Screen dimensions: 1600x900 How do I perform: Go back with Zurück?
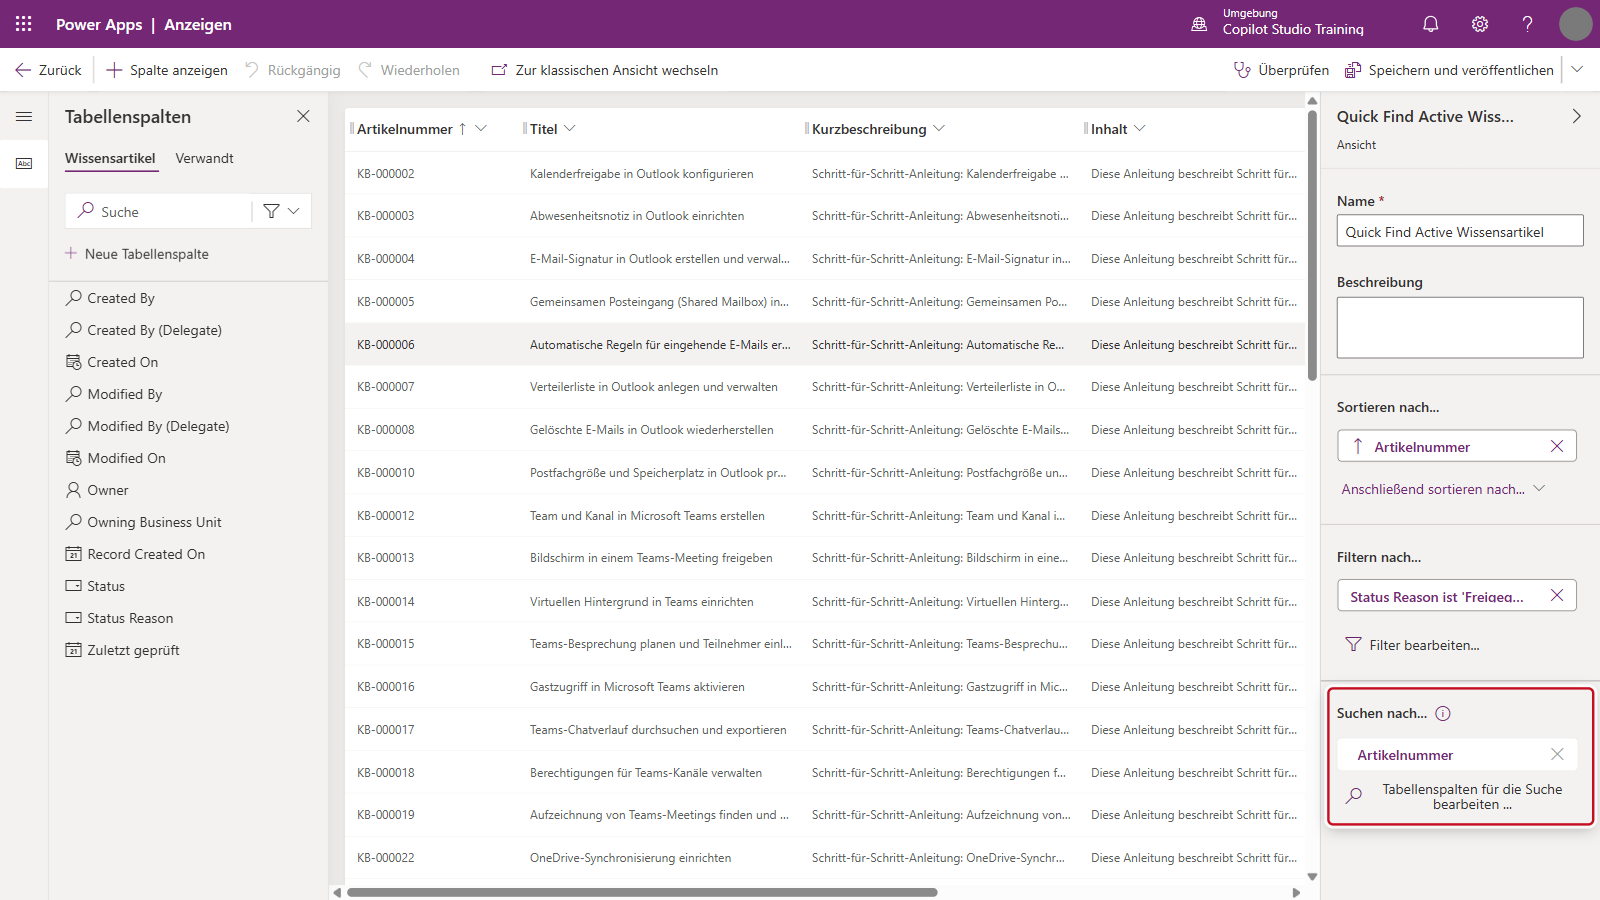click(48, 70)
